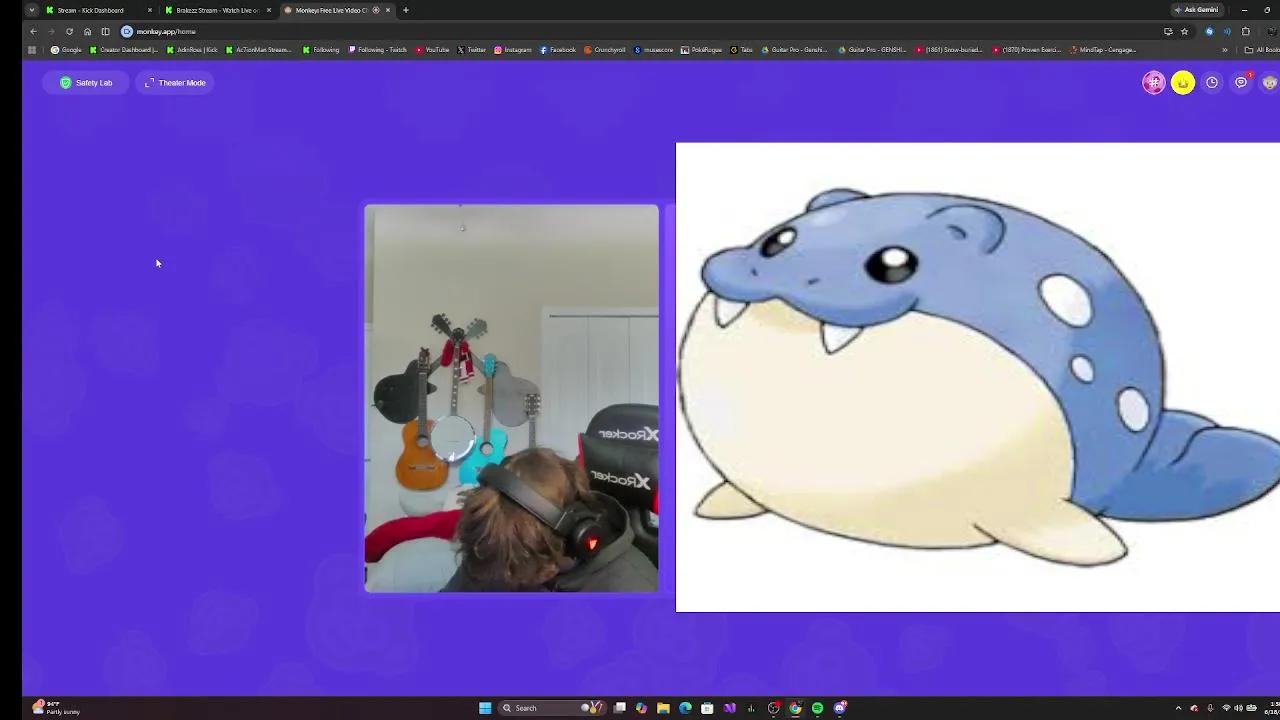Open the PokéRogue bookmark
The image size is (1280, 720).
click(x=701, y=50)
